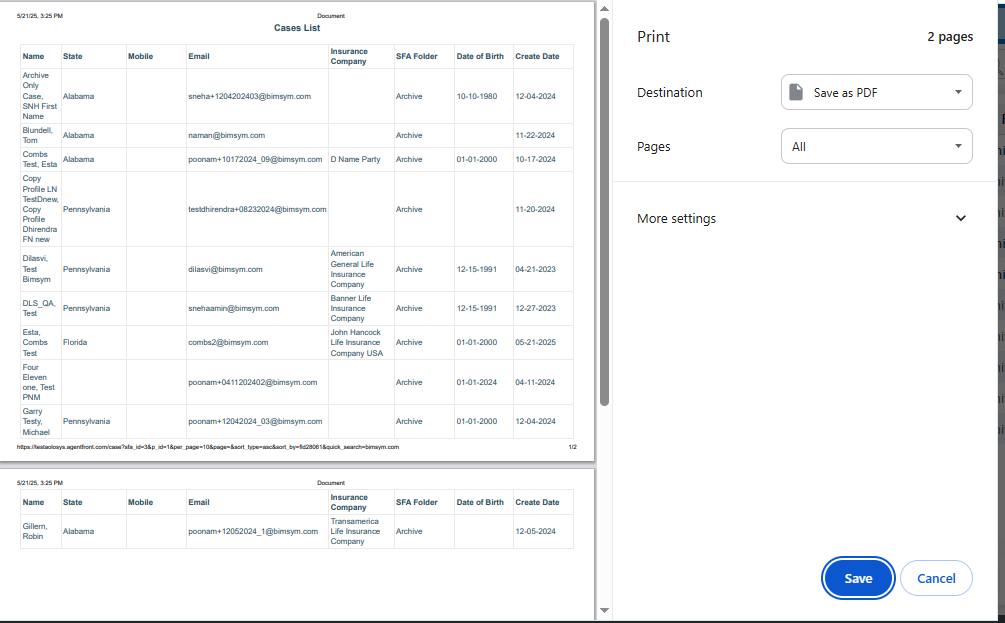Open the Pages dropdown set to All
This screenshot has height=623, width=1005.
tap(876, 146)
